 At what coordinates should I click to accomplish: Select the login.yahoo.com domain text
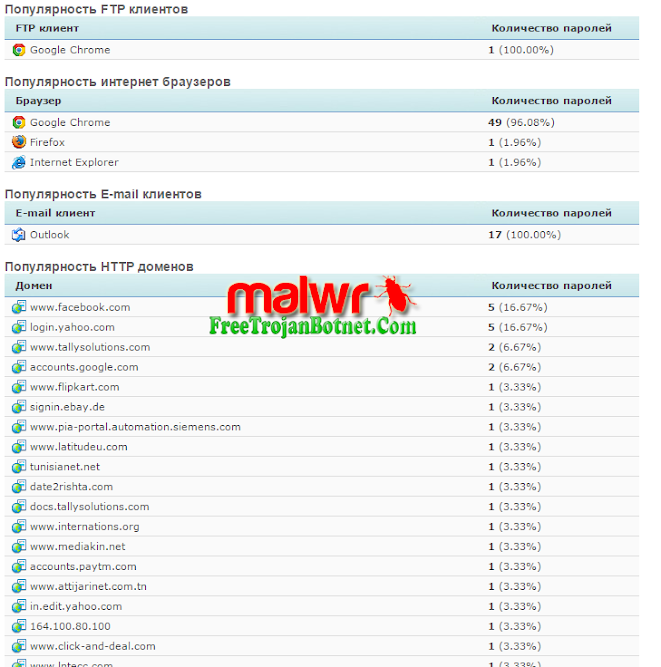coord(72,327)
